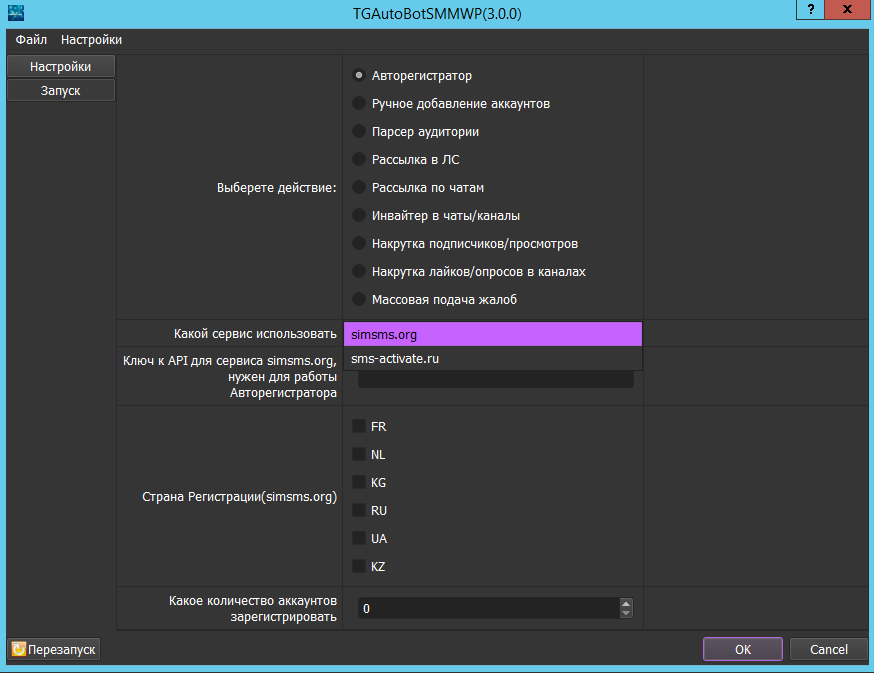Increase account count with up arrow
Screen dimensions: 874x673
(626, 603)
